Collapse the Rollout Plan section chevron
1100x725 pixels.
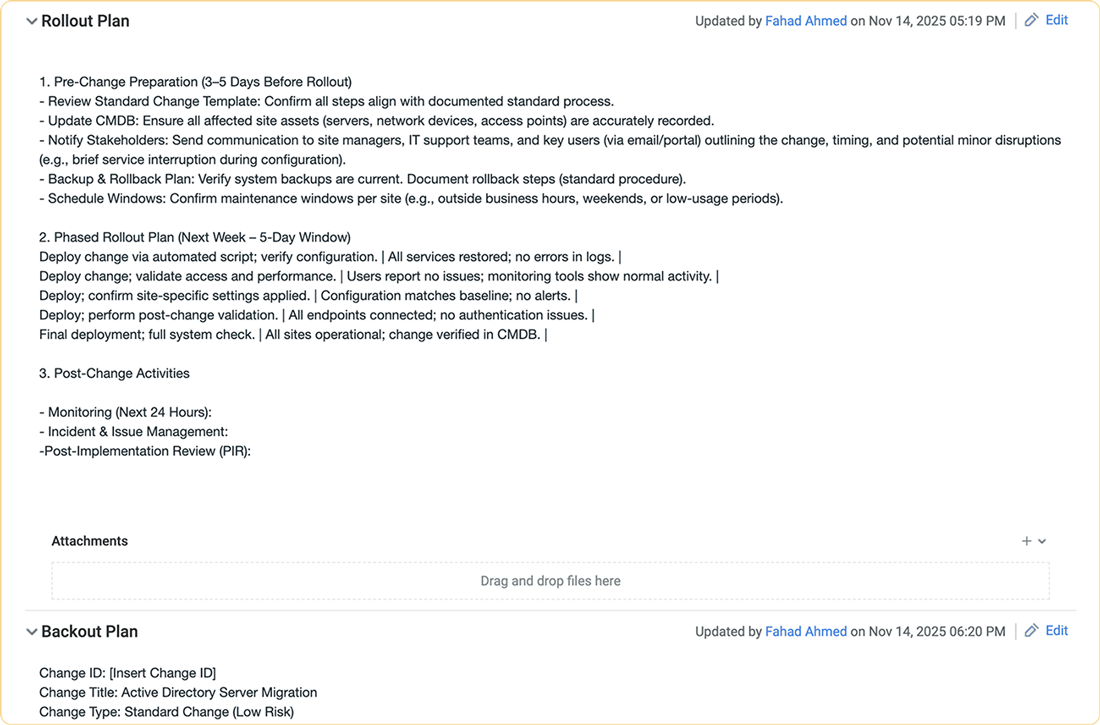pos(32,21)
